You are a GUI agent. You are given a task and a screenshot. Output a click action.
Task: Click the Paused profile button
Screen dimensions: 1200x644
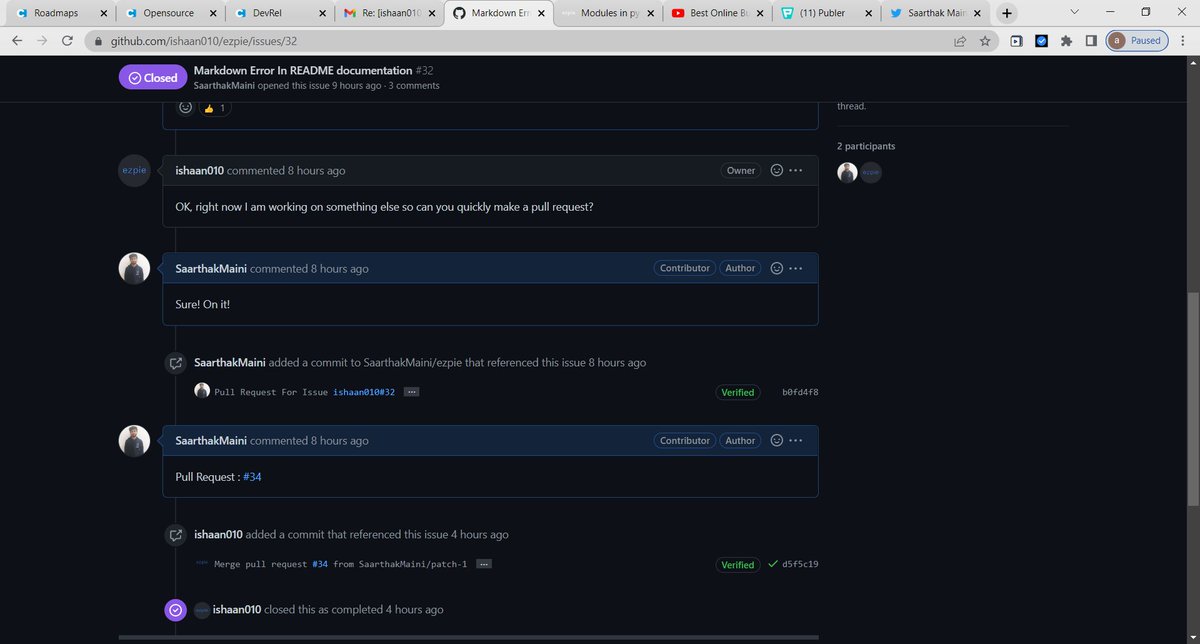pyautogui.click(x=1137, y=41)
